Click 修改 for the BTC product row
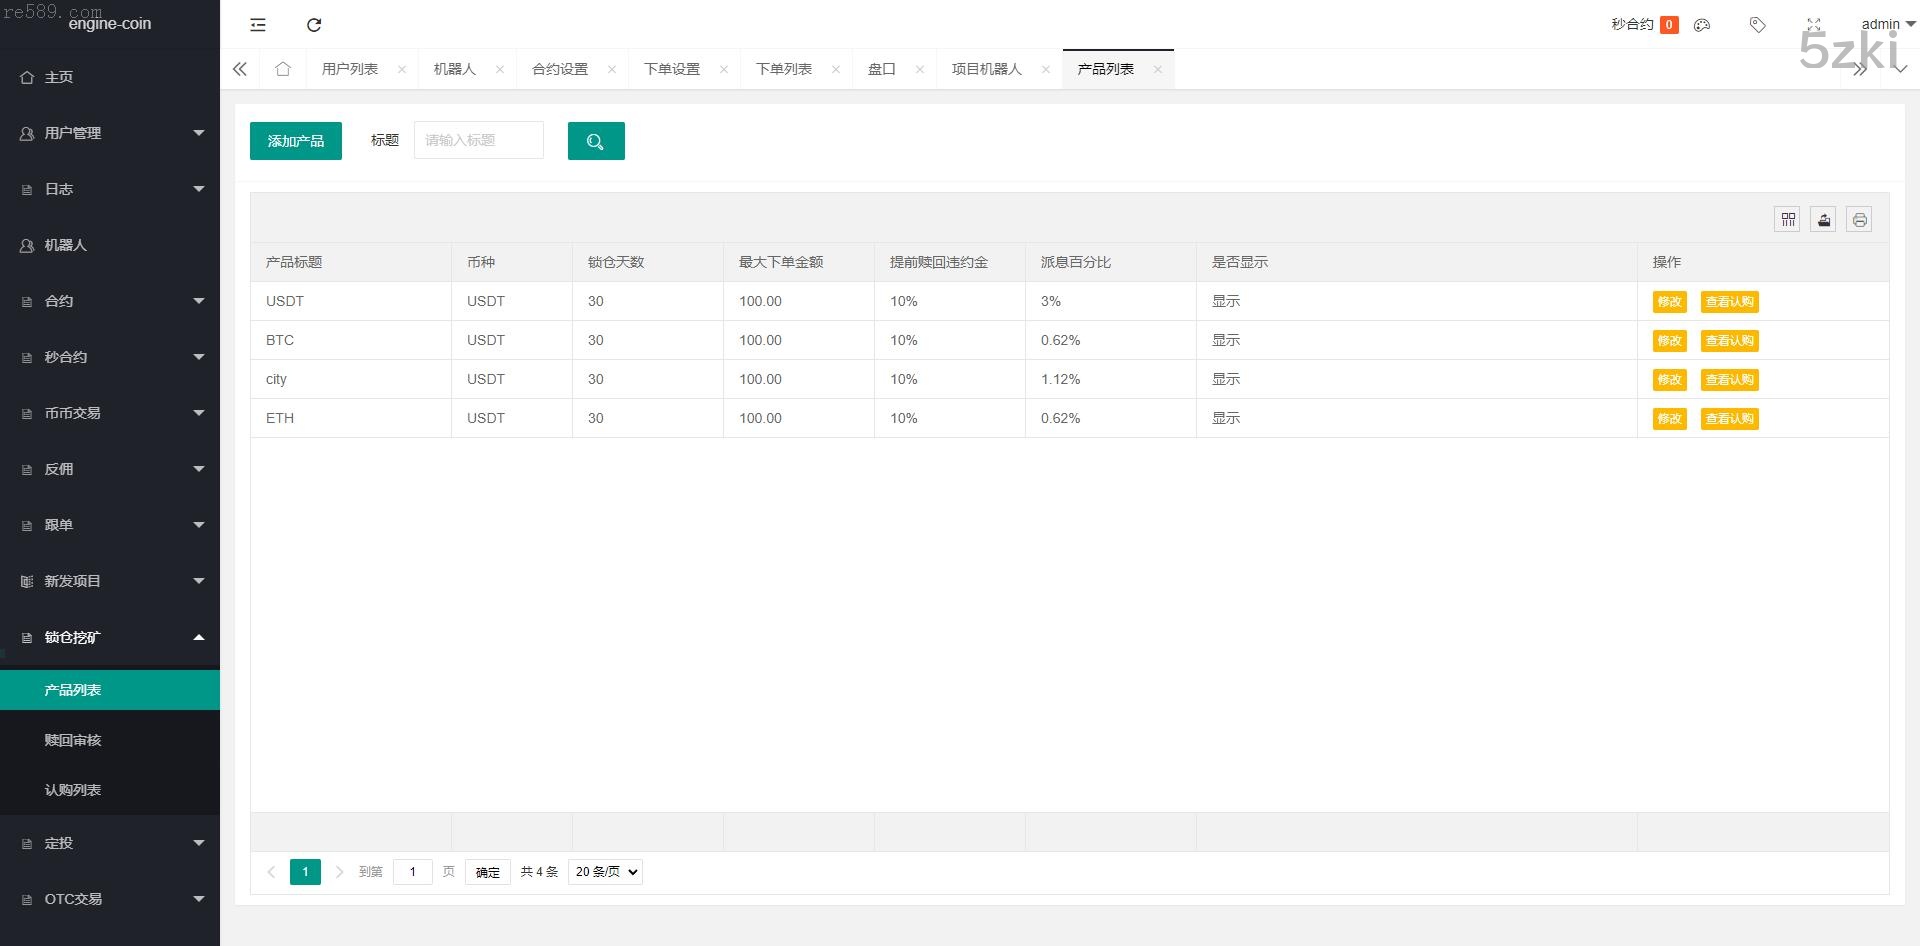Screen dimensions: 1920x946 point(1669,341)
